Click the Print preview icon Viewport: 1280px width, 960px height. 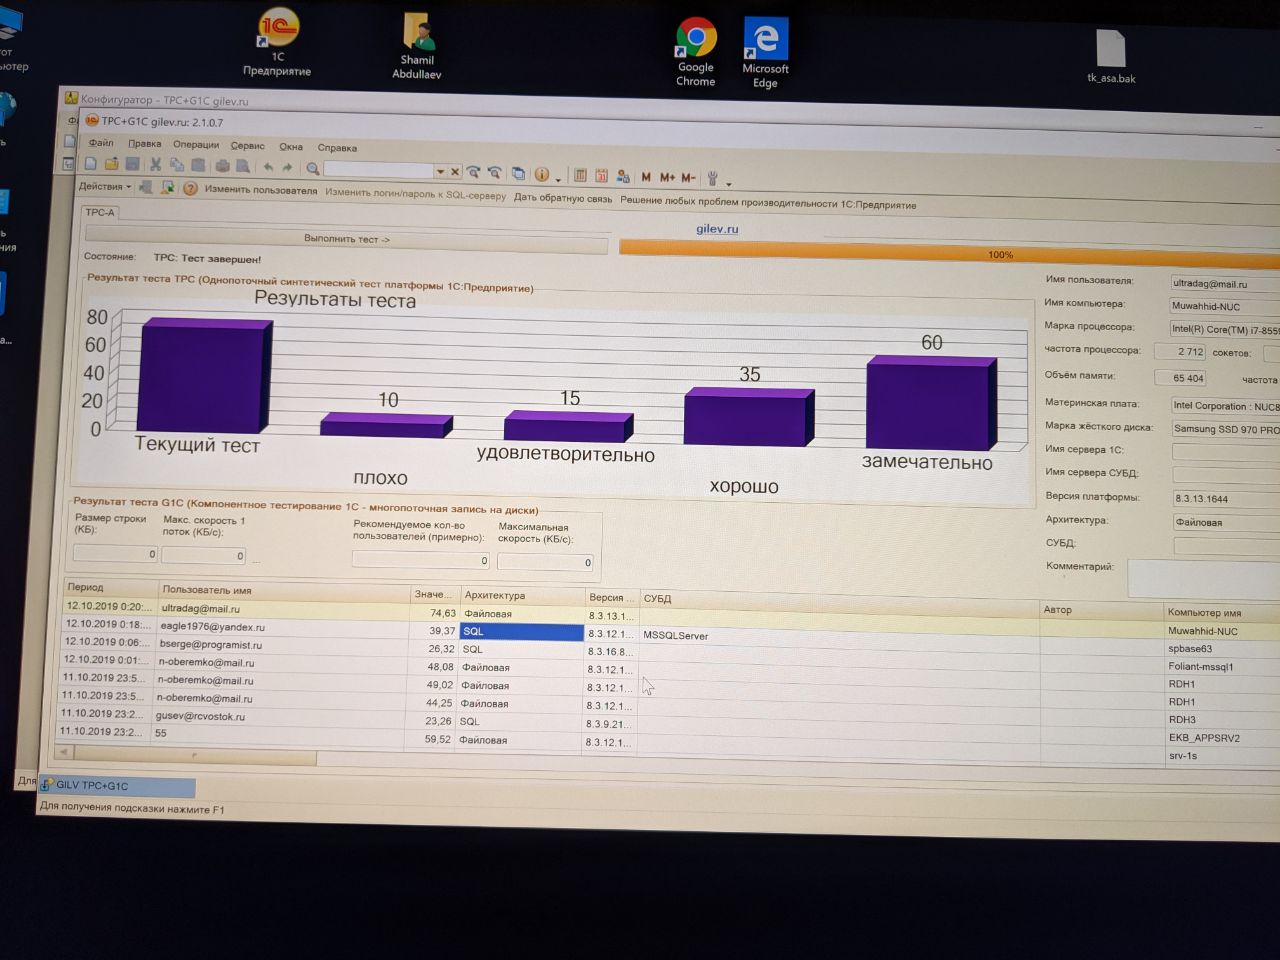242,166
